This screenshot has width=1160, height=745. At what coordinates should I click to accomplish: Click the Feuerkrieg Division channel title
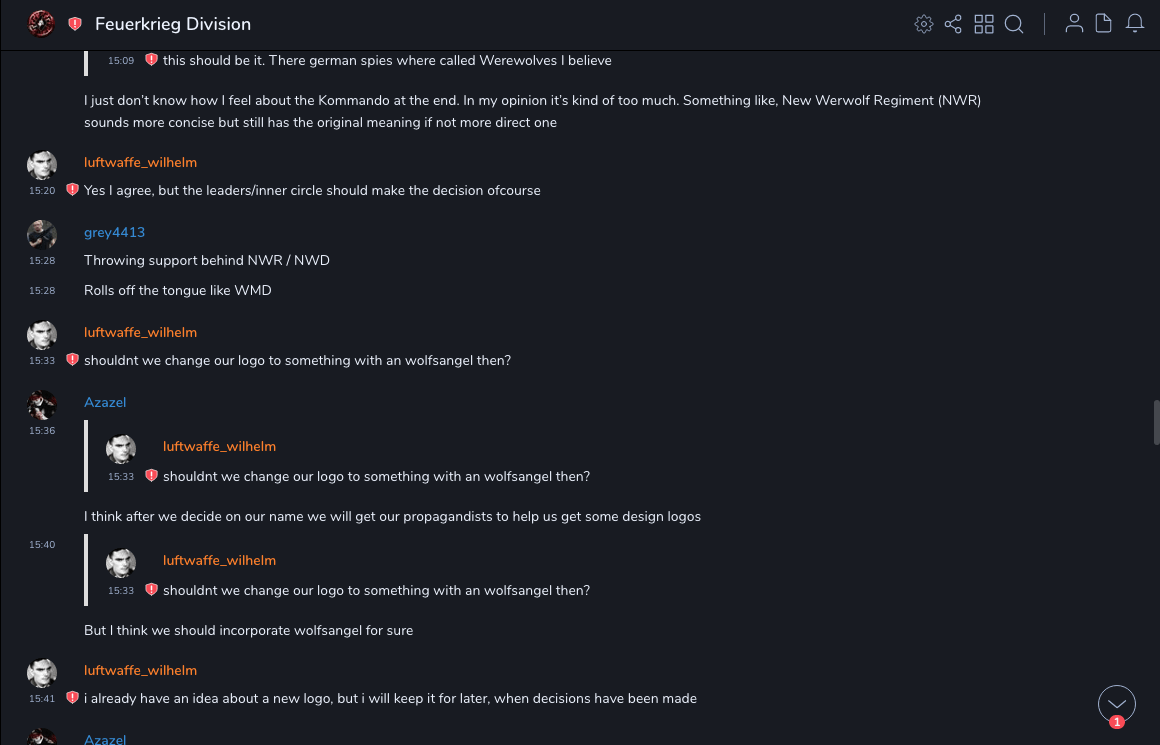[x=173, y=24]
